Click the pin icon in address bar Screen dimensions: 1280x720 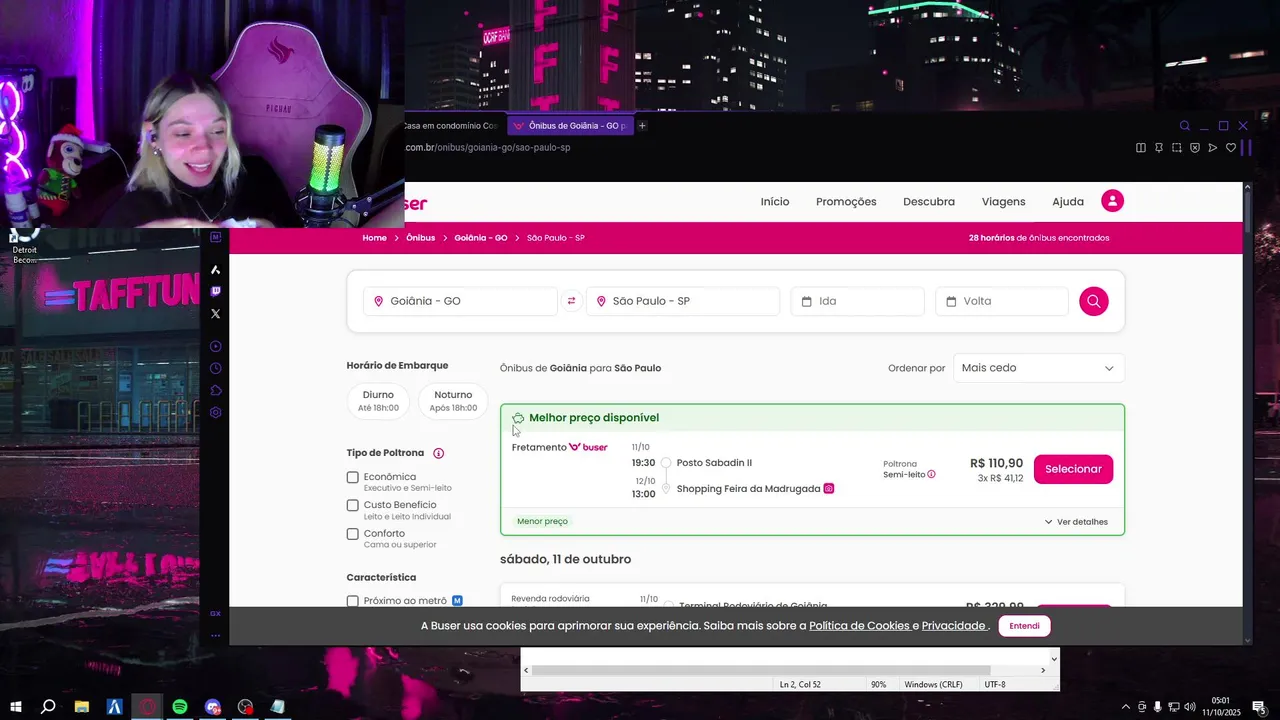tap(1159, 148)
